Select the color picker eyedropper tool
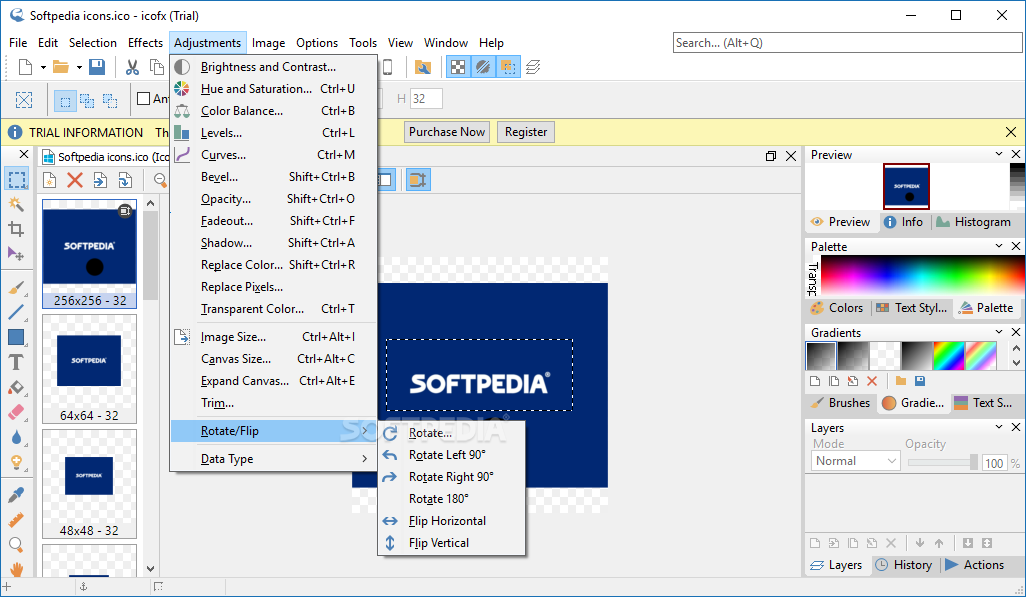The image size is (1026, 597). tap(16, 495)
